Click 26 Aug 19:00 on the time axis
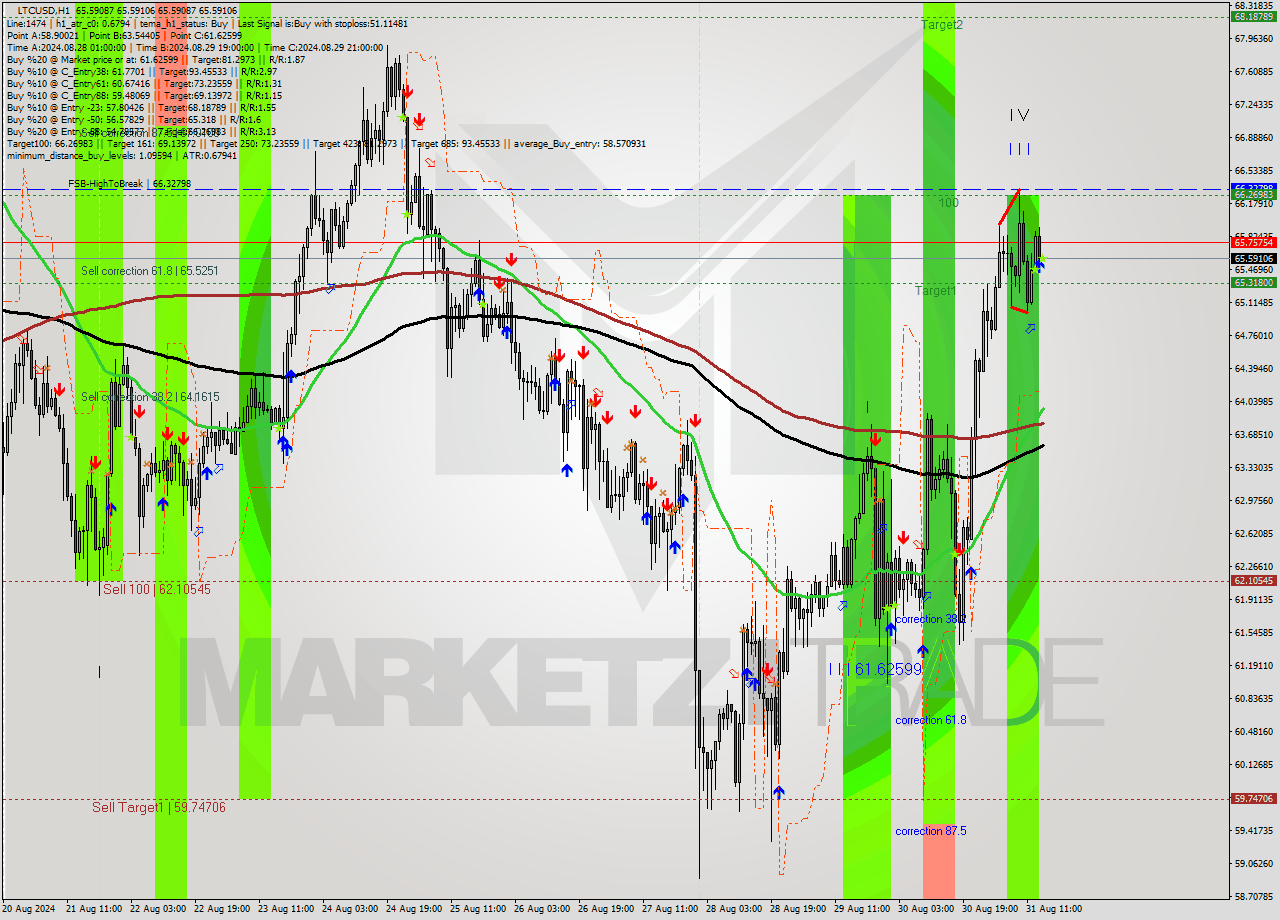Image resolution: width=1280 pixels, height=920 pixels. tap(607, 909)
